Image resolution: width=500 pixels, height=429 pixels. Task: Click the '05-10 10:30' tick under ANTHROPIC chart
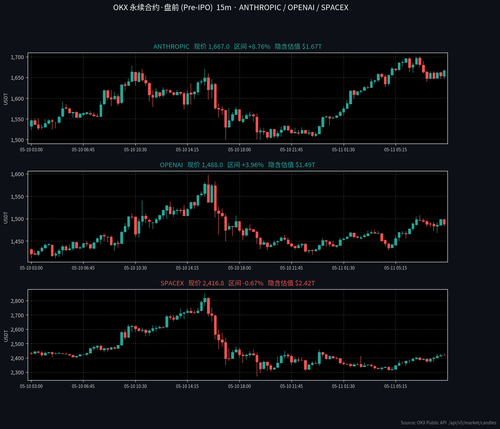(x=135, y=150)
